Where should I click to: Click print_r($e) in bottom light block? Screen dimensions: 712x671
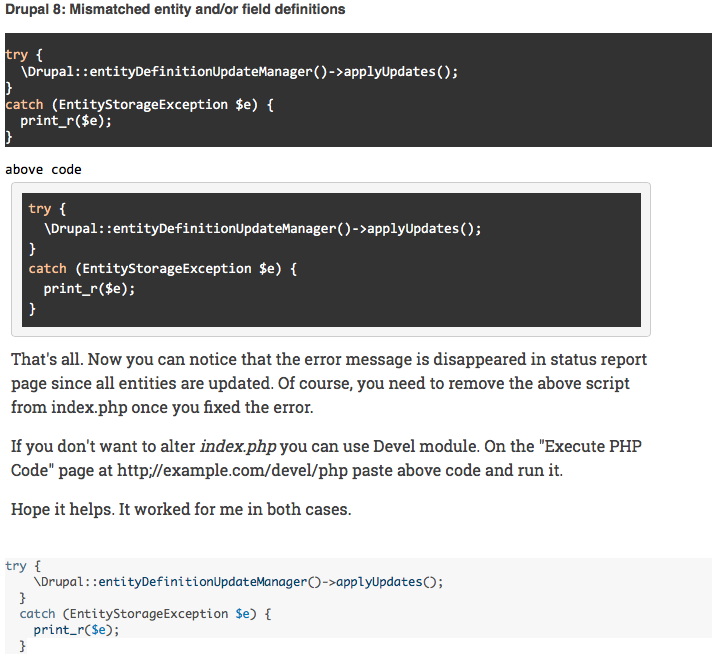76,630
